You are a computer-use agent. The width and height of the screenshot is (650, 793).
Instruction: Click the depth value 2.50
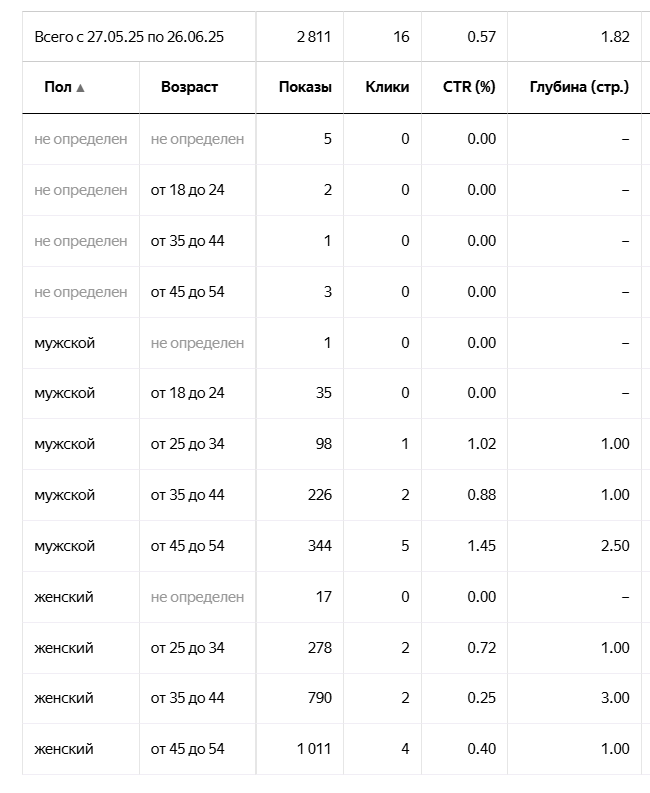point(615,546)
